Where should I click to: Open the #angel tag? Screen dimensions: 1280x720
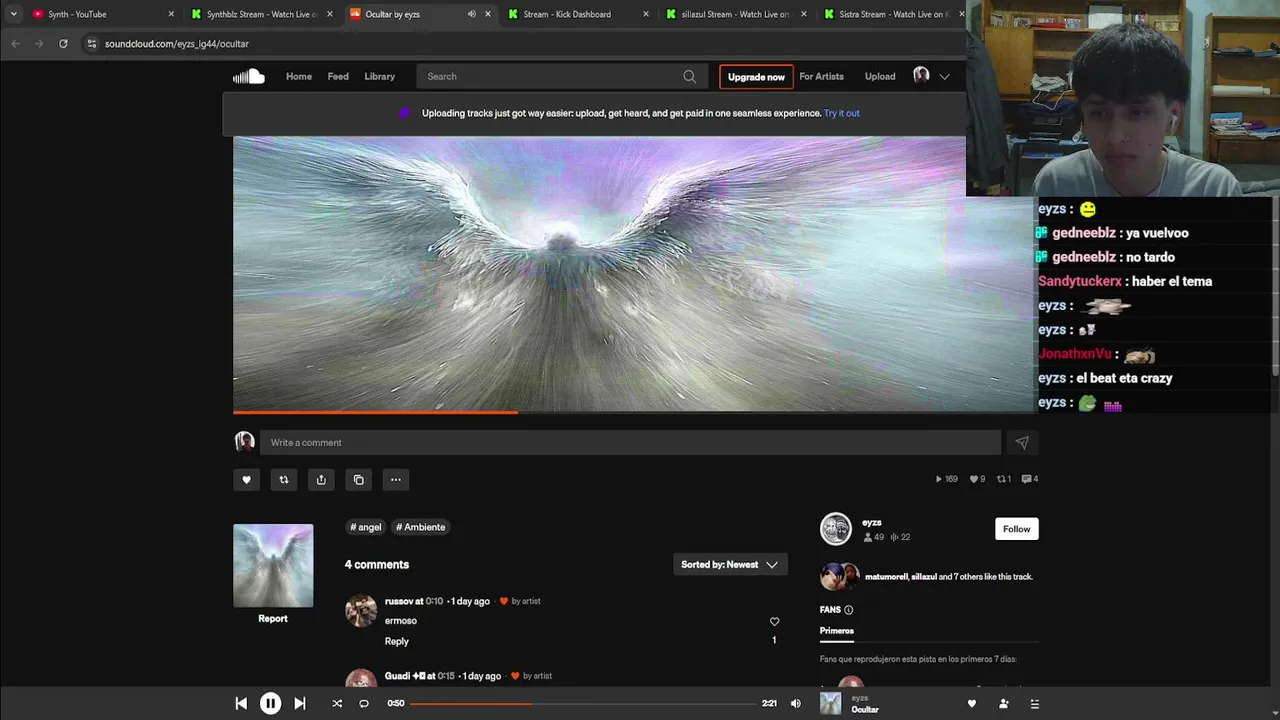click(366, 527)
